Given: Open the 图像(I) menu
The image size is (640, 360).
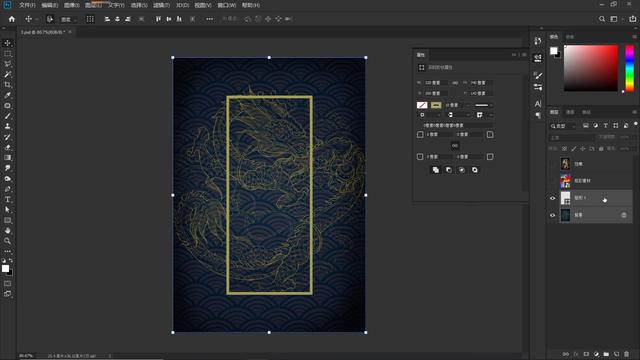Looking at the screenshot, I should 71,5.
